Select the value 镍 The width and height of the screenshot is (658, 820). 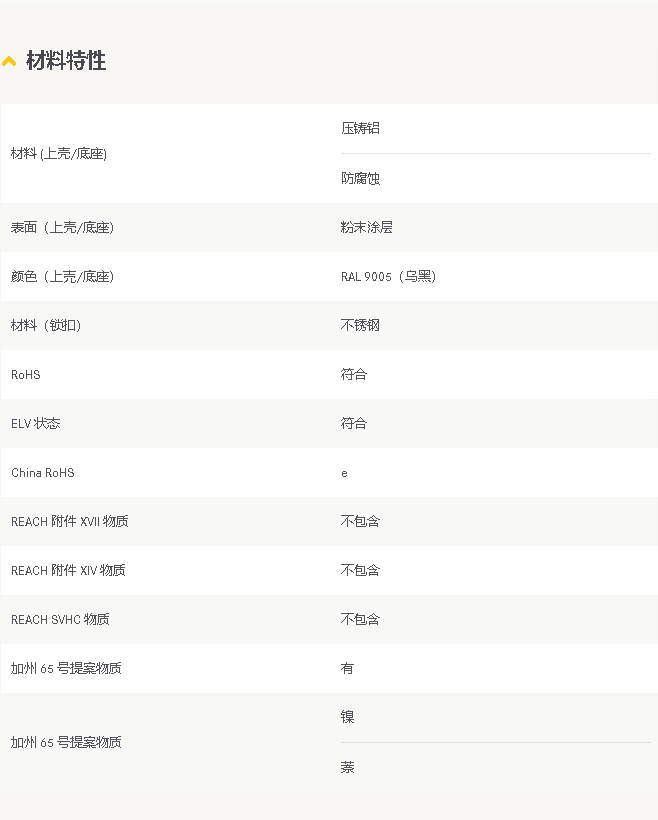(x=347, y=717)
